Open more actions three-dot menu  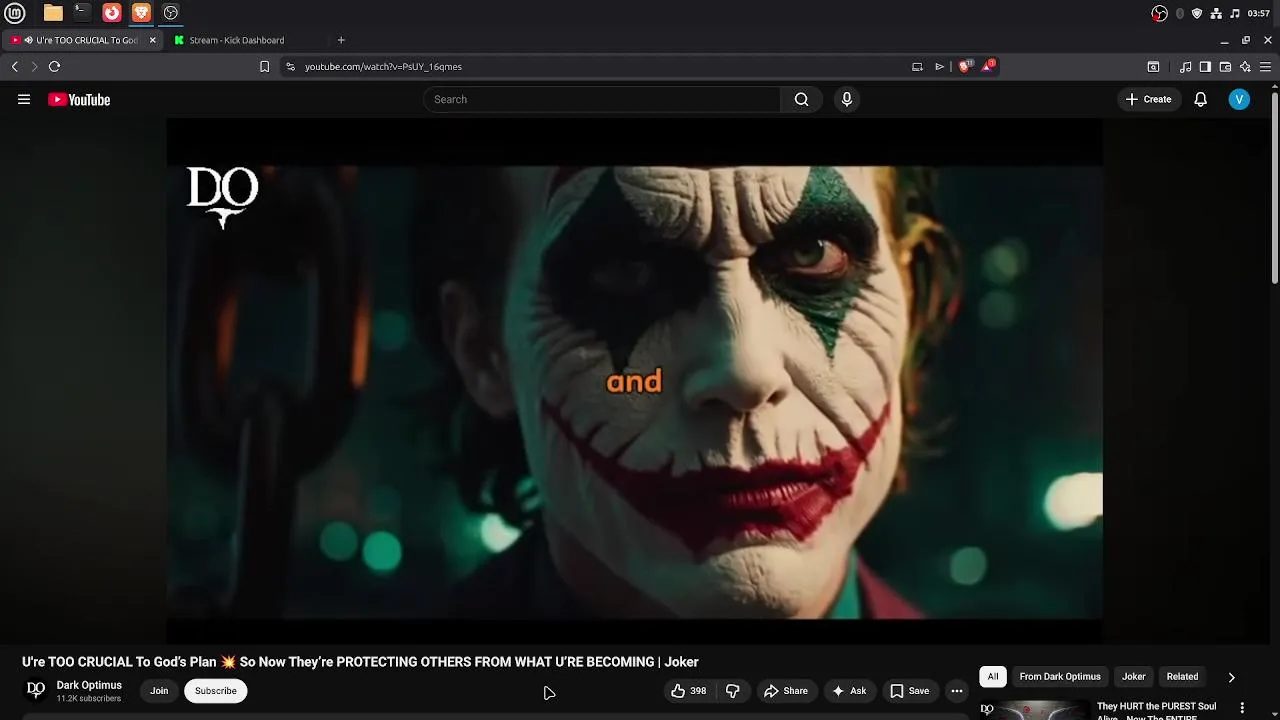[957, 691]
